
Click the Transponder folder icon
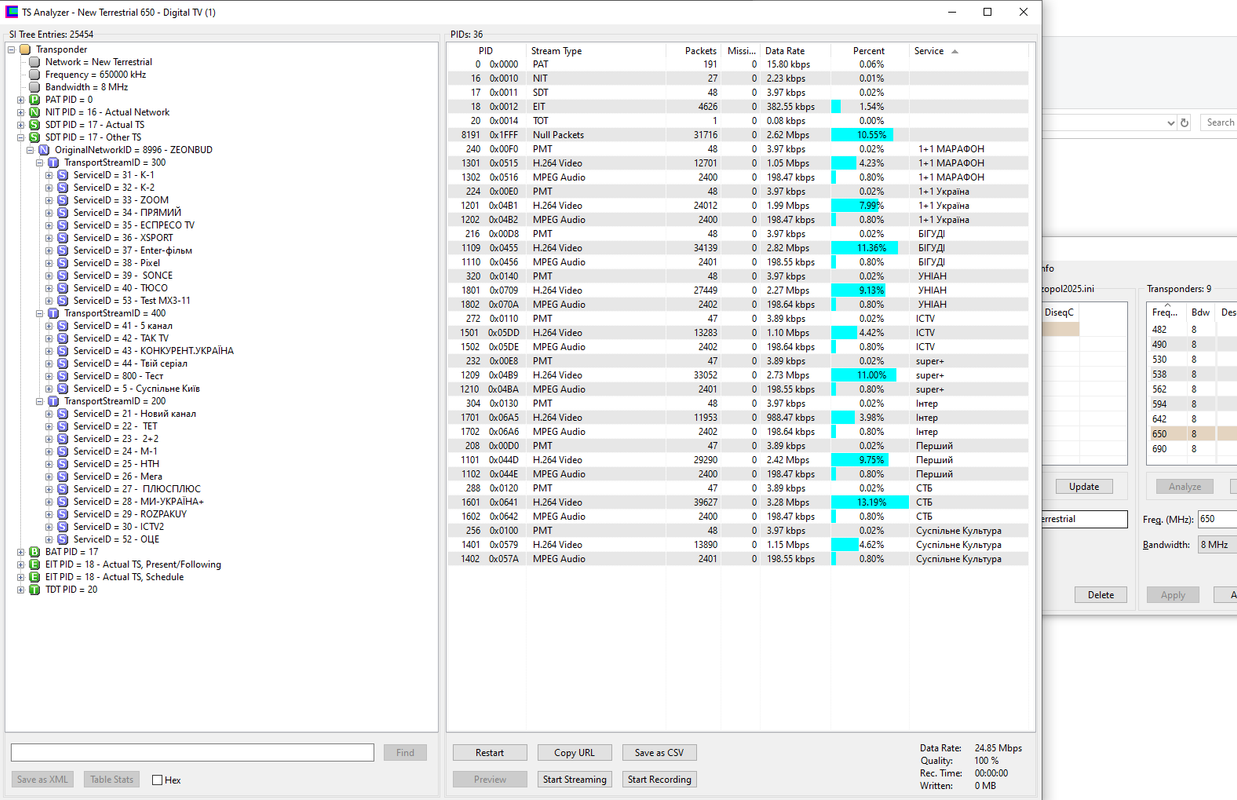click(25, 49)
